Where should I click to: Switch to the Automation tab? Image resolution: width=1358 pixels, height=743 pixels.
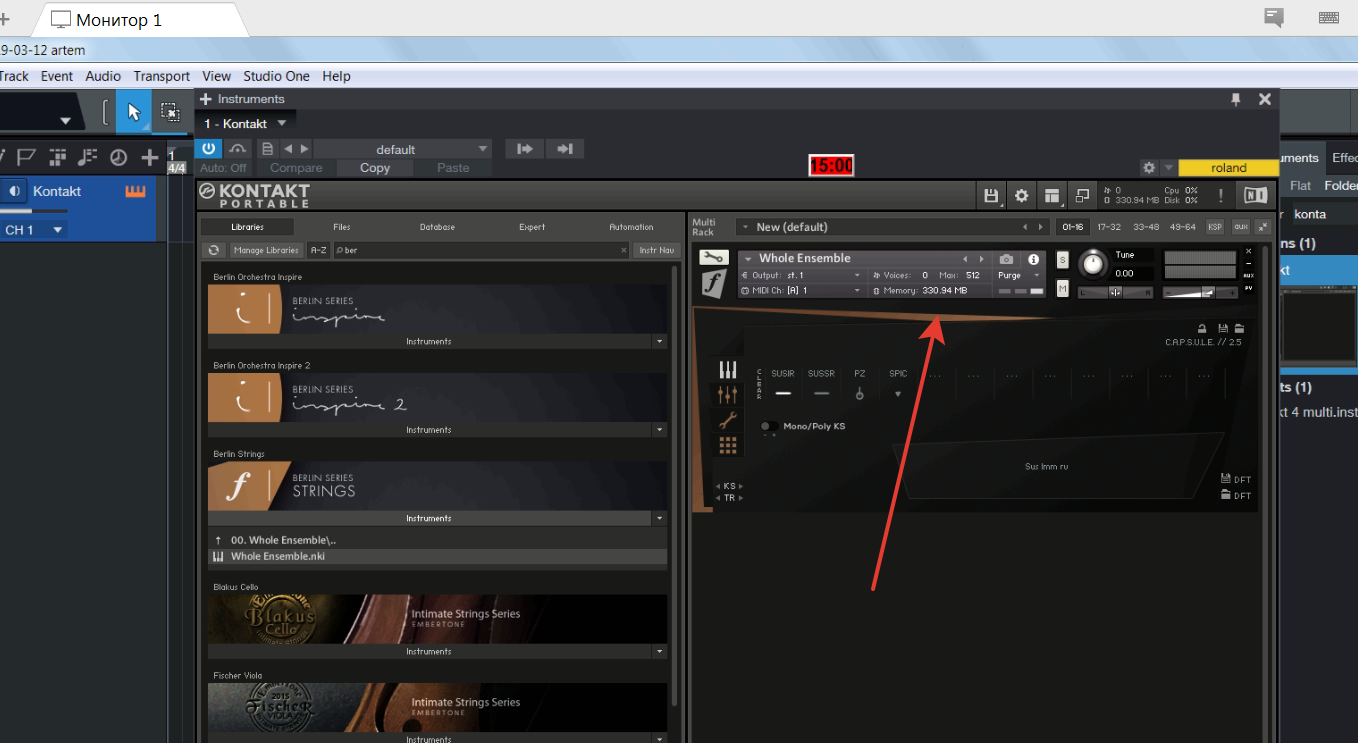631,227
